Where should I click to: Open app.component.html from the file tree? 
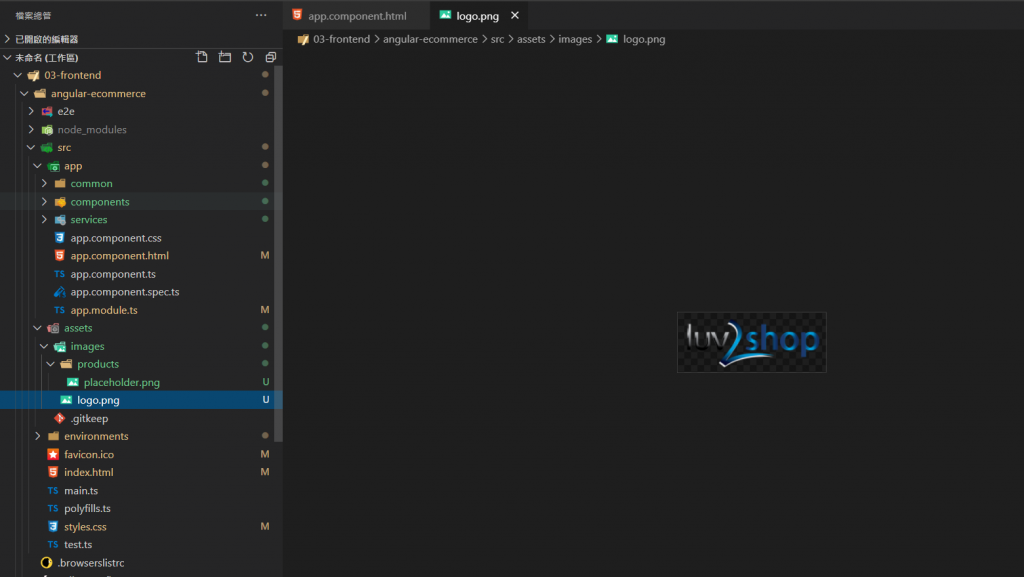120,255
